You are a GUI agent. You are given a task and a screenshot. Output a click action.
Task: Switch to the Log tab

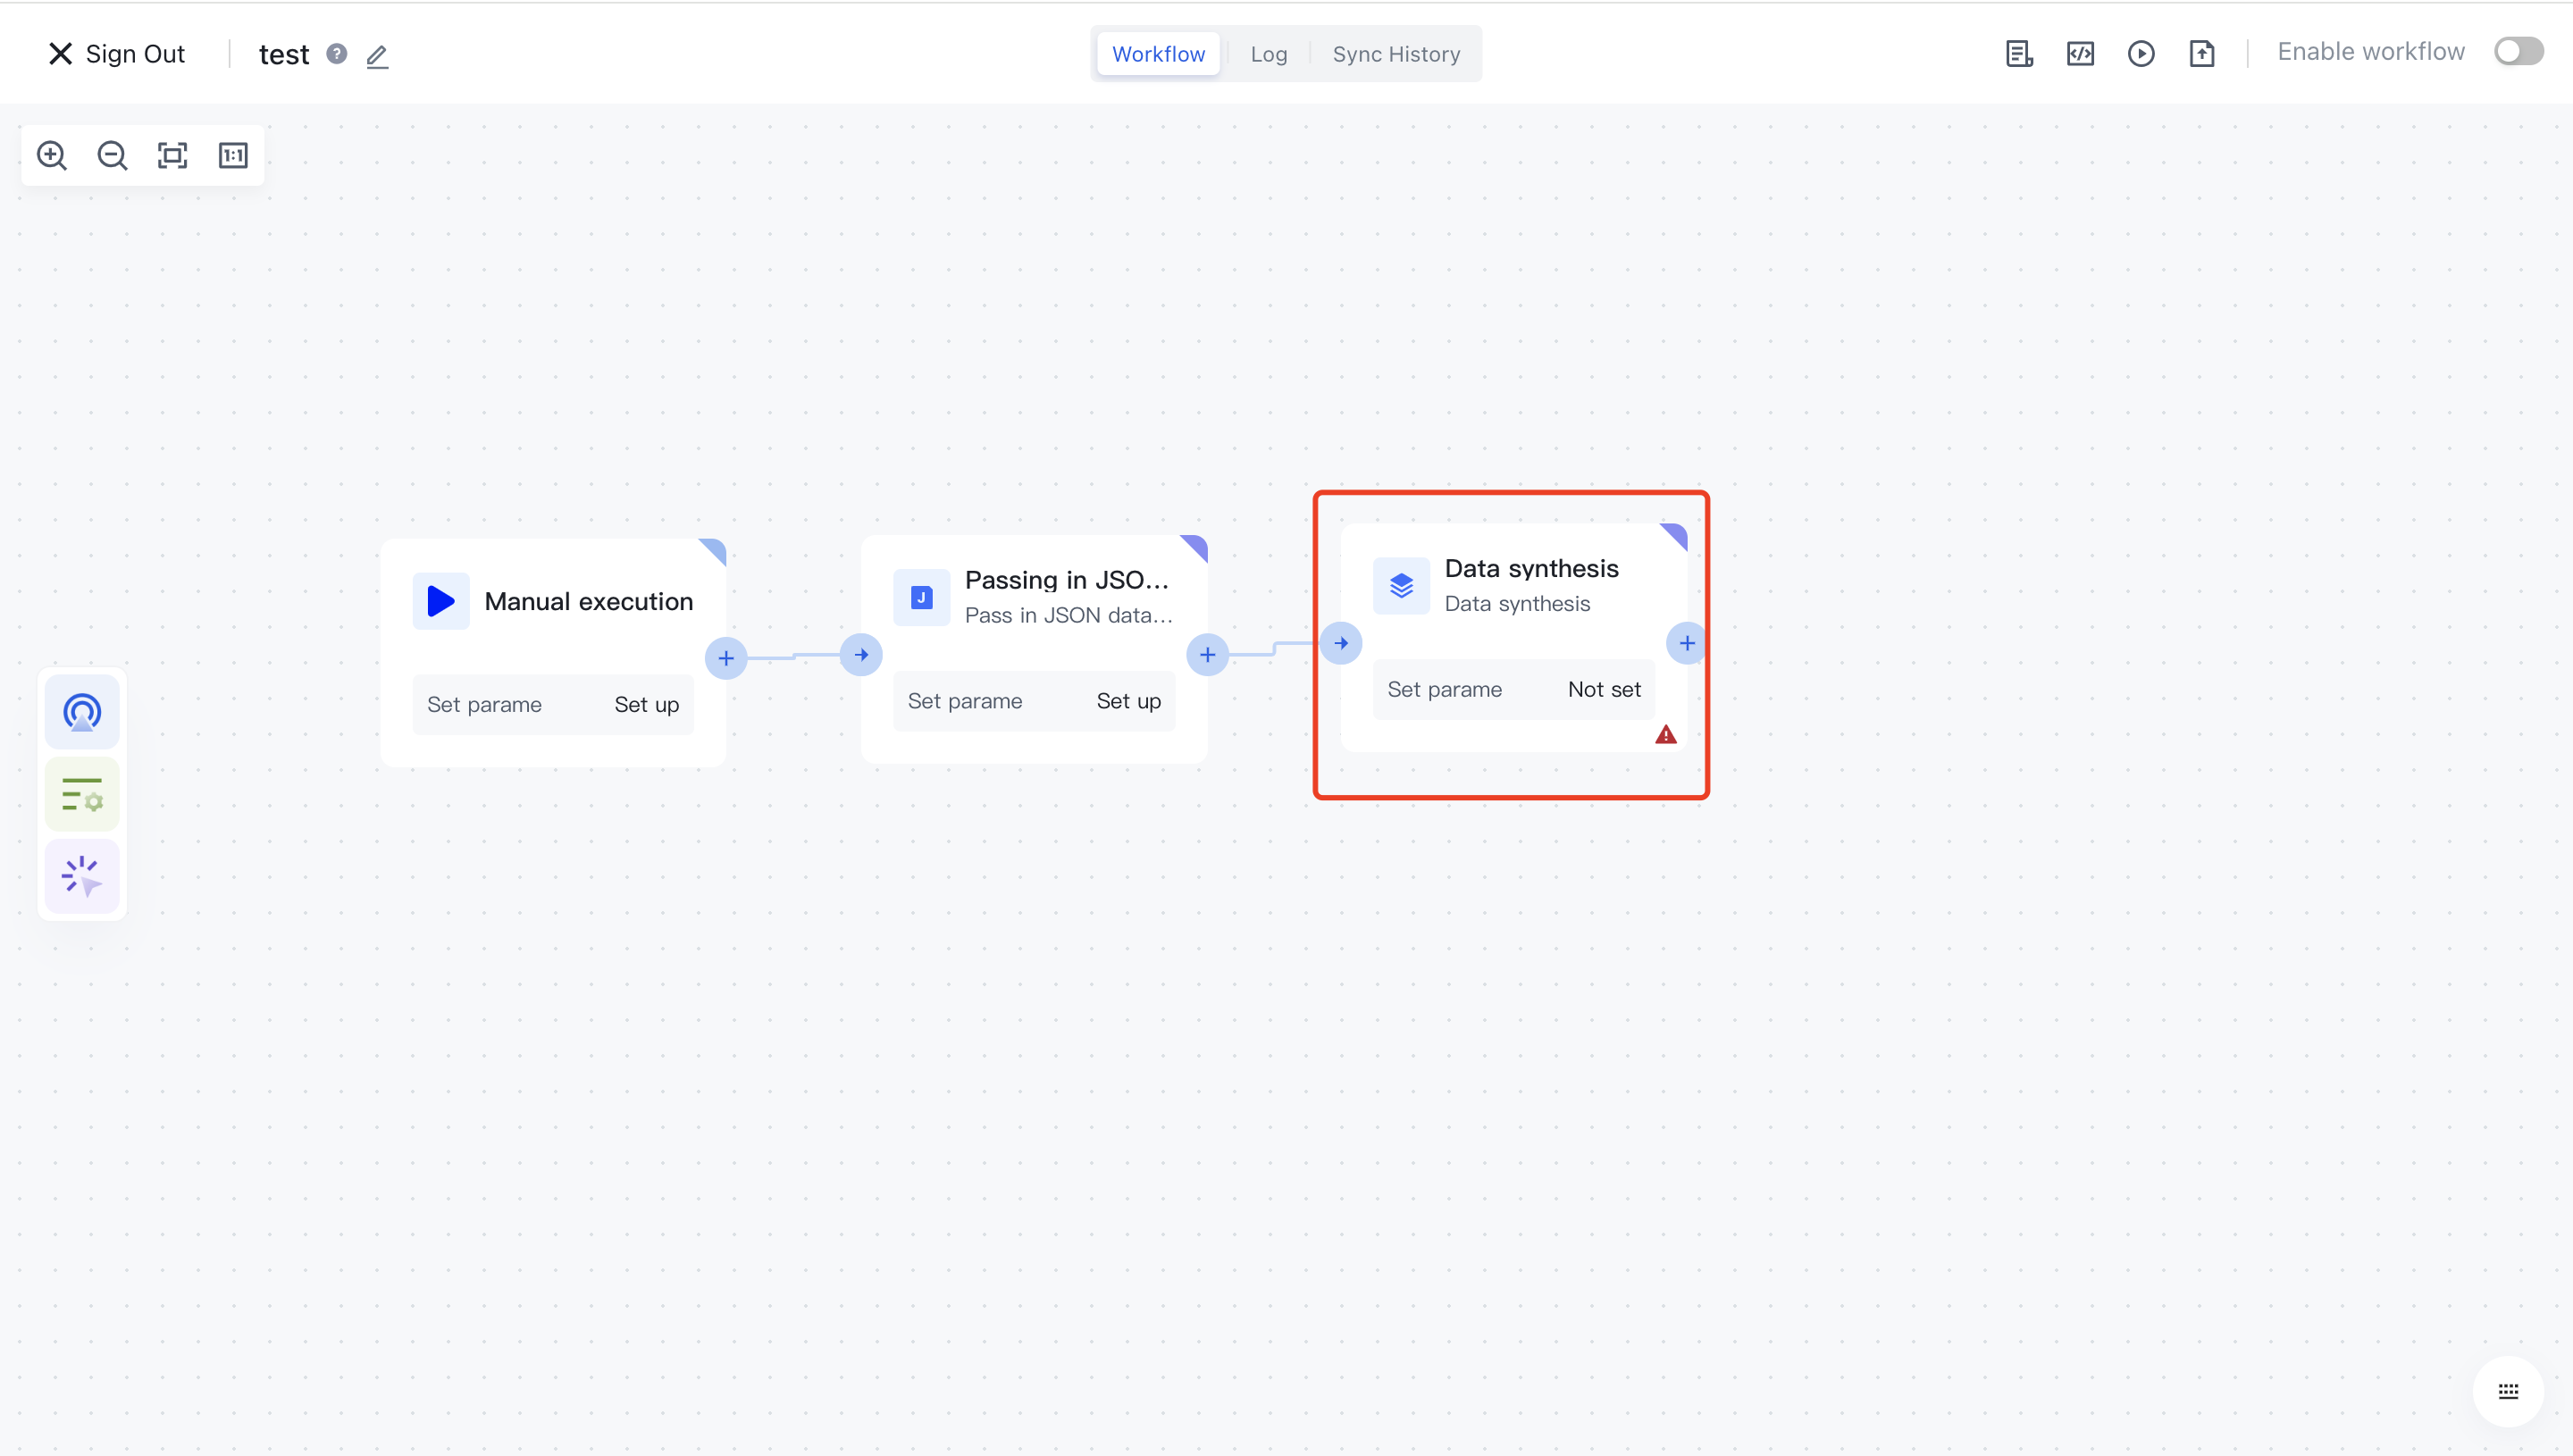pos(1268,54)
